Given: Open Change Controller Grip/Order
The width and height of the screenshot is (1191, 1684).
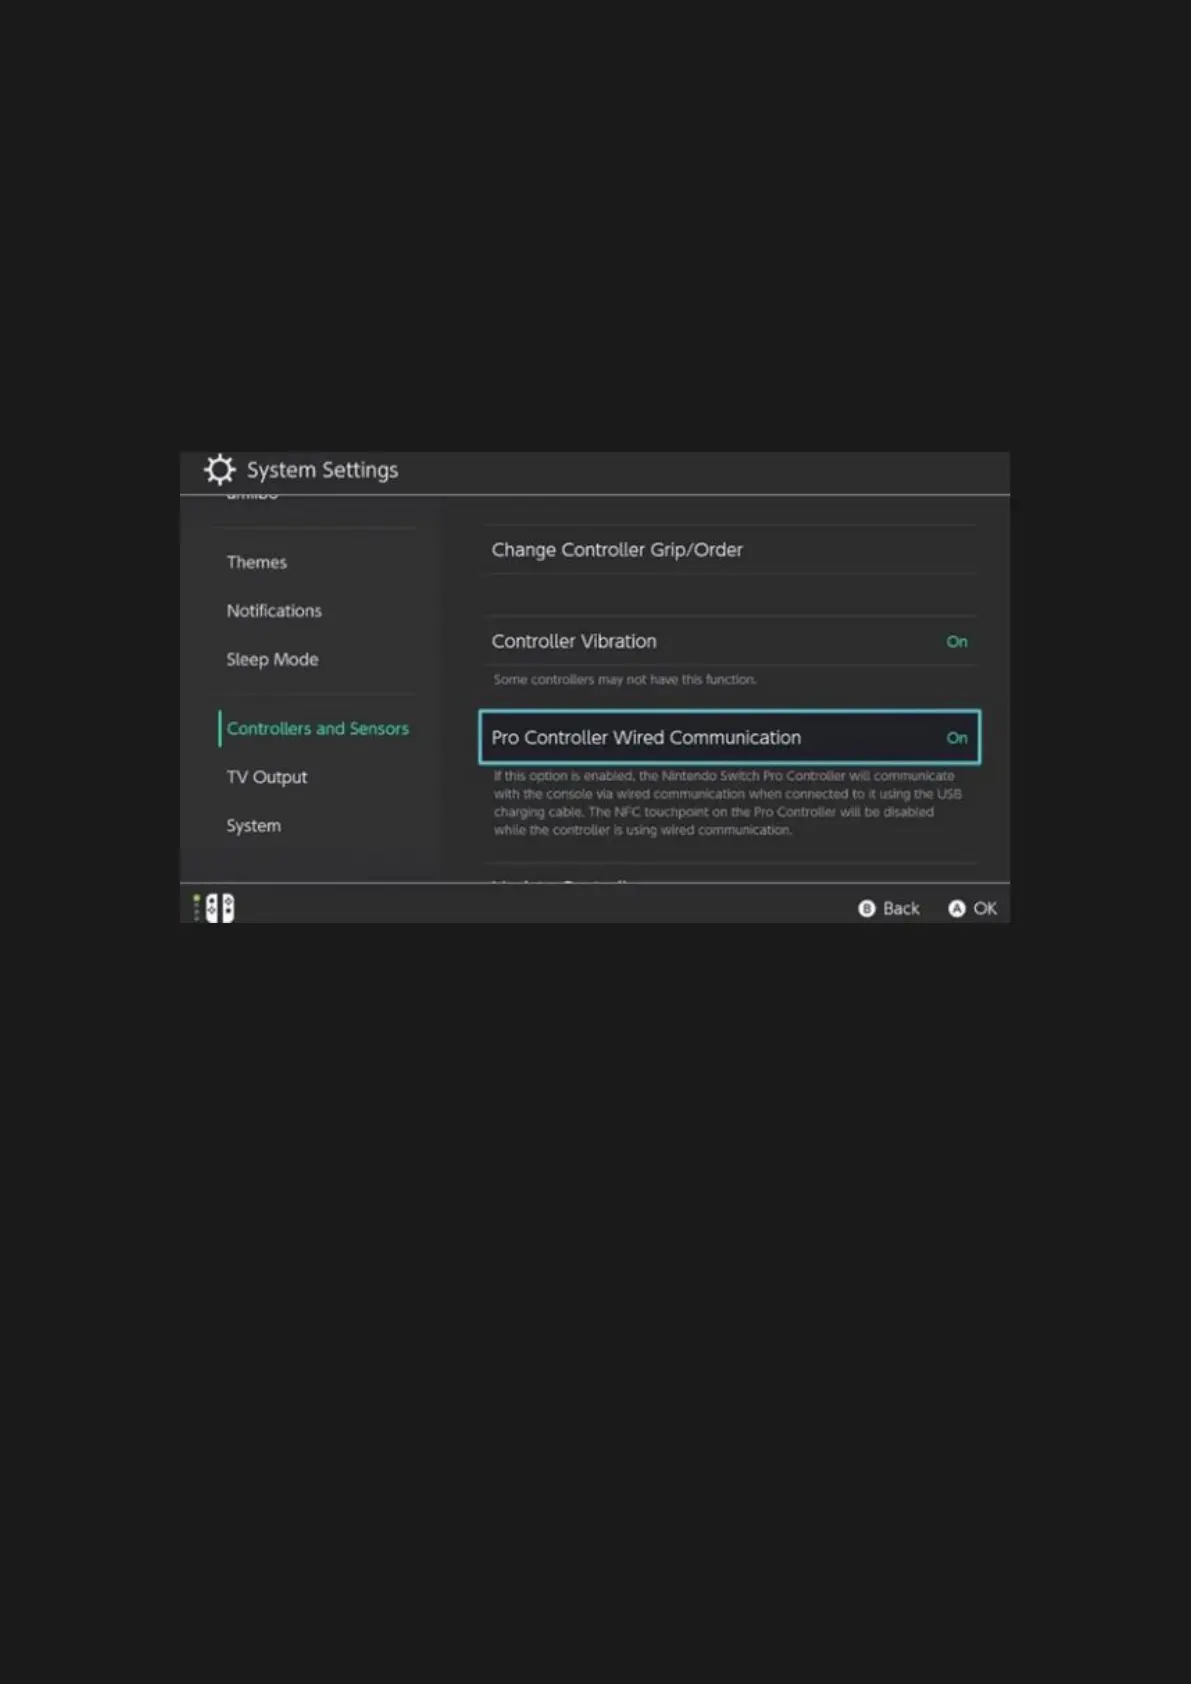Looking at the screenshot, I should [730, 549].
